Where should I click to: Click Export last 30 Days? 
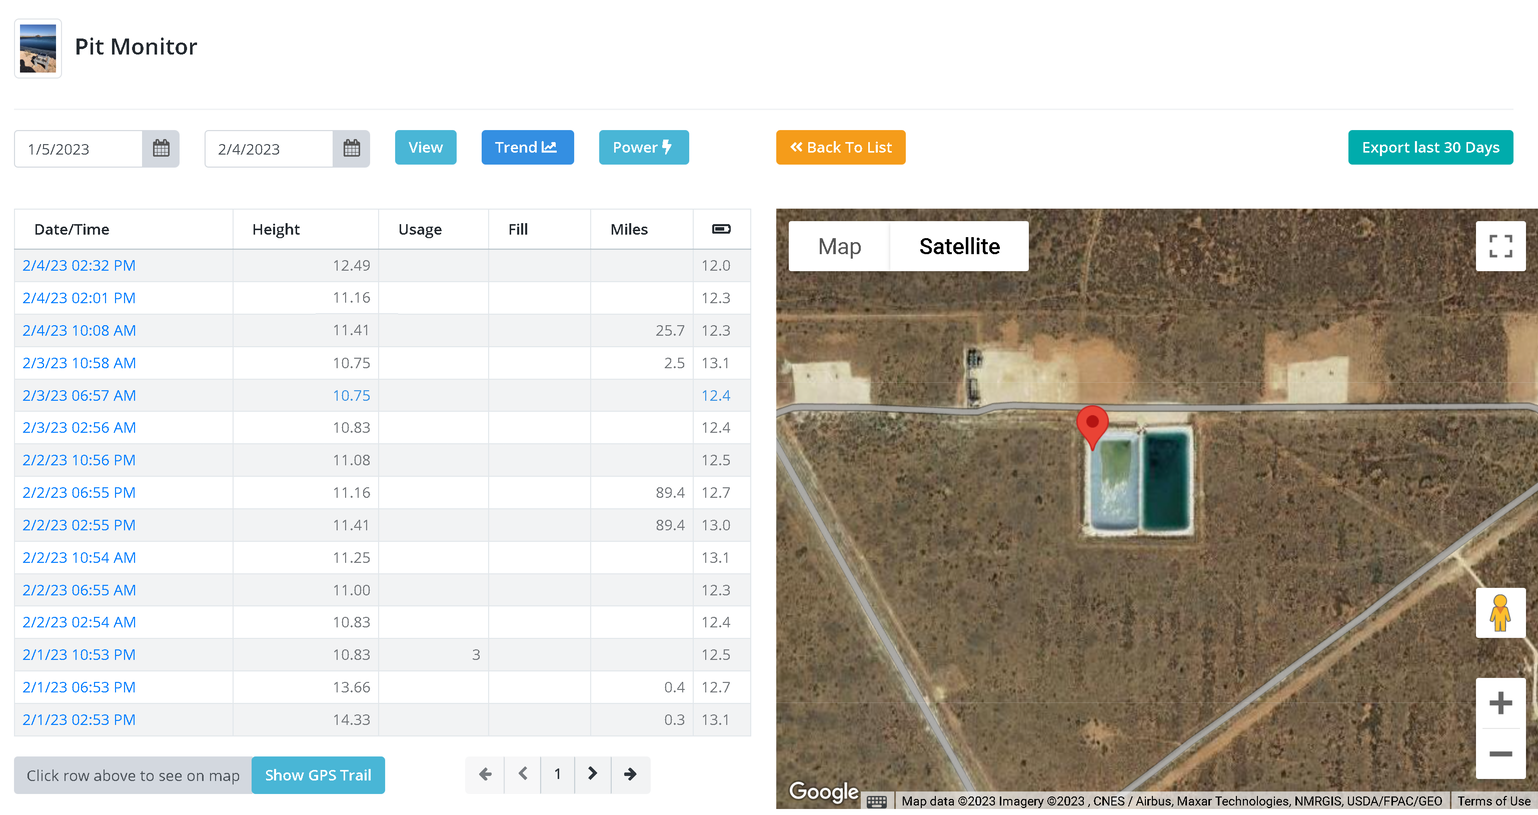click(1430, 147)
